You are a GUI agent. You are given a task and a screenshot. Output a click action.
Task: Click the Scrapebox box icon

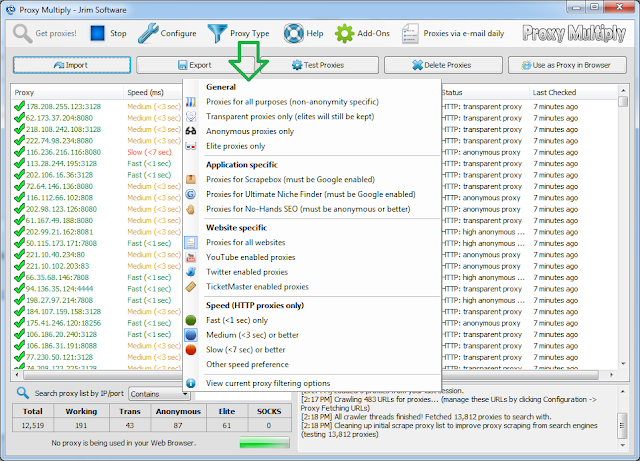(x=191, y=179)
